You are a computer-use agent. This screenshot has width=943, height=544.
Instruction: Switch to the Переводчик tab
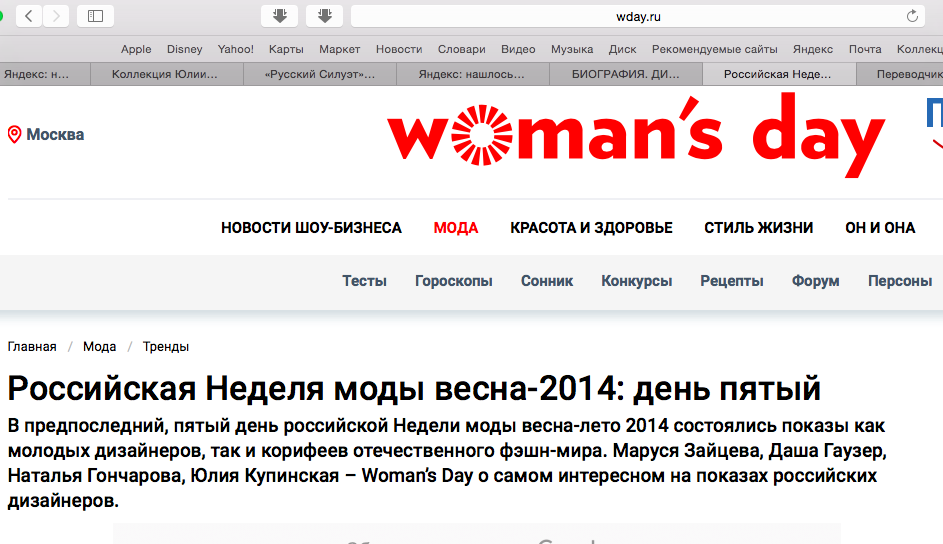[900, 74]
